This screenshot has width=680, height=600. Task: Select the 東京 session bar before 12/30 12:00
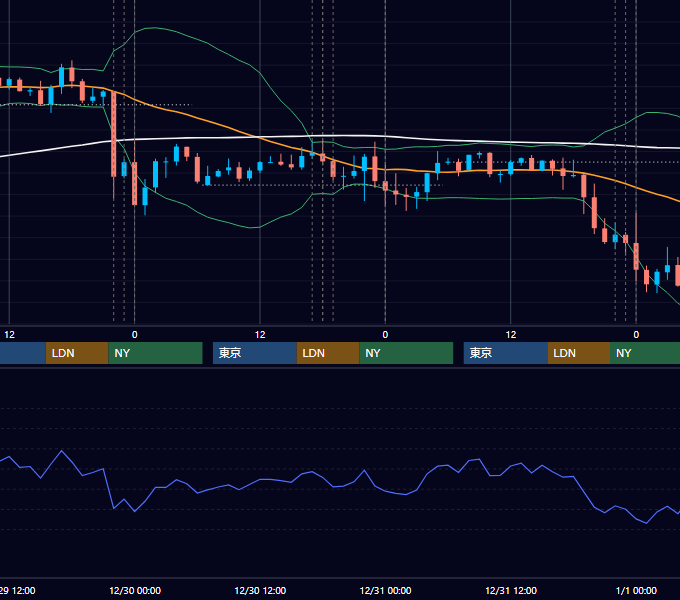255,353
